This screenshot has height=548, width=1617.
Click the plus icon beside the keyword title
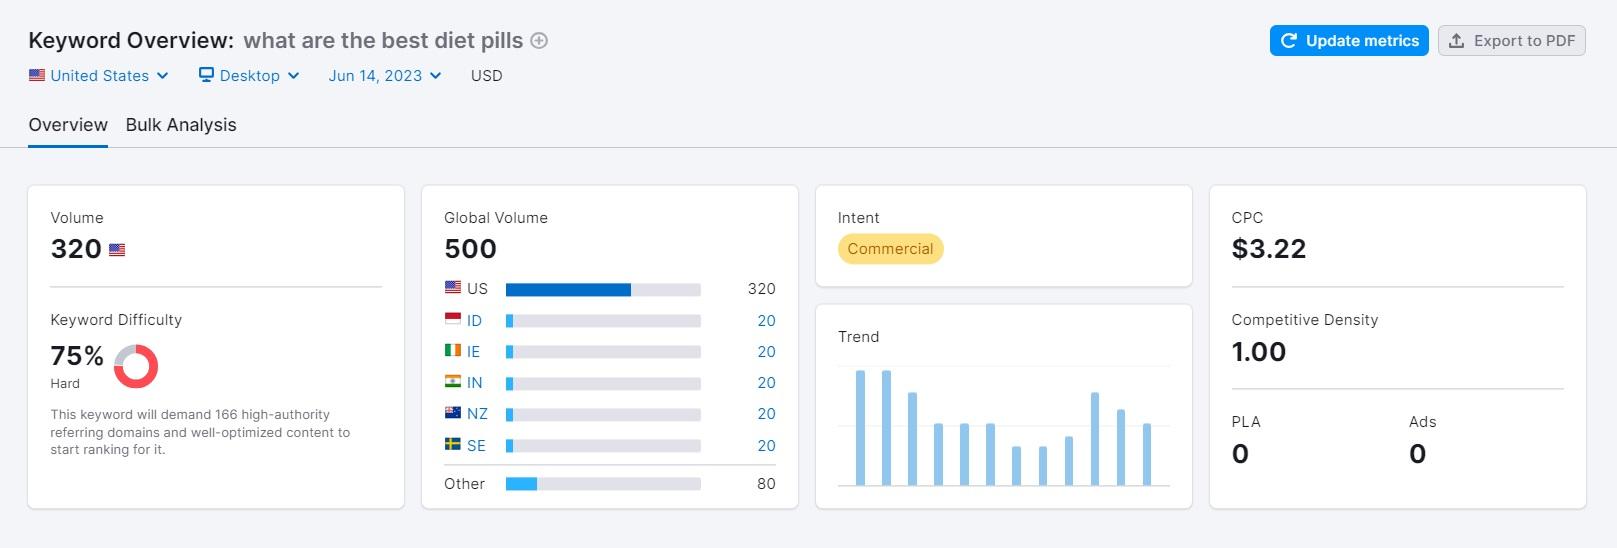pyautogui.click(x=539, y=41)
